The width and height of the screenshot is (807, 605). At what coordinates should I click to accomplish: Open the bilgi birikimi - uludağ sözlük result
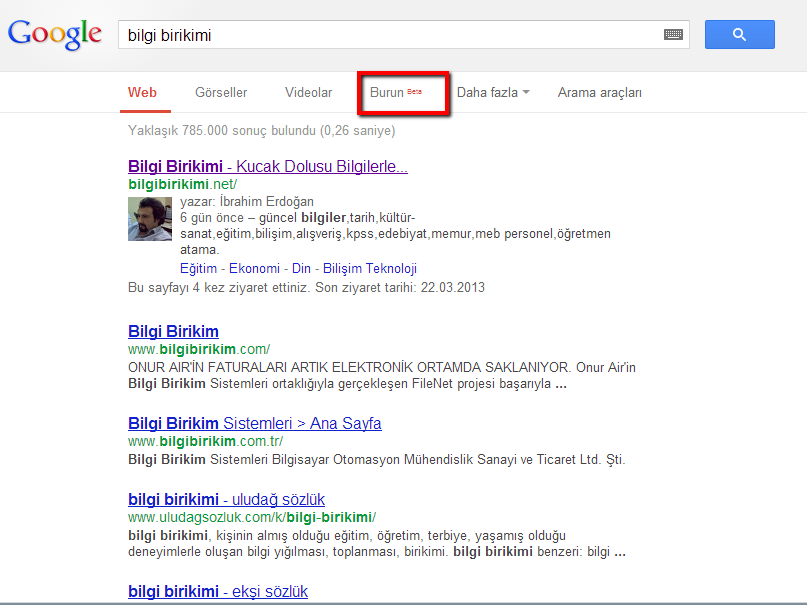pos(226,500)
